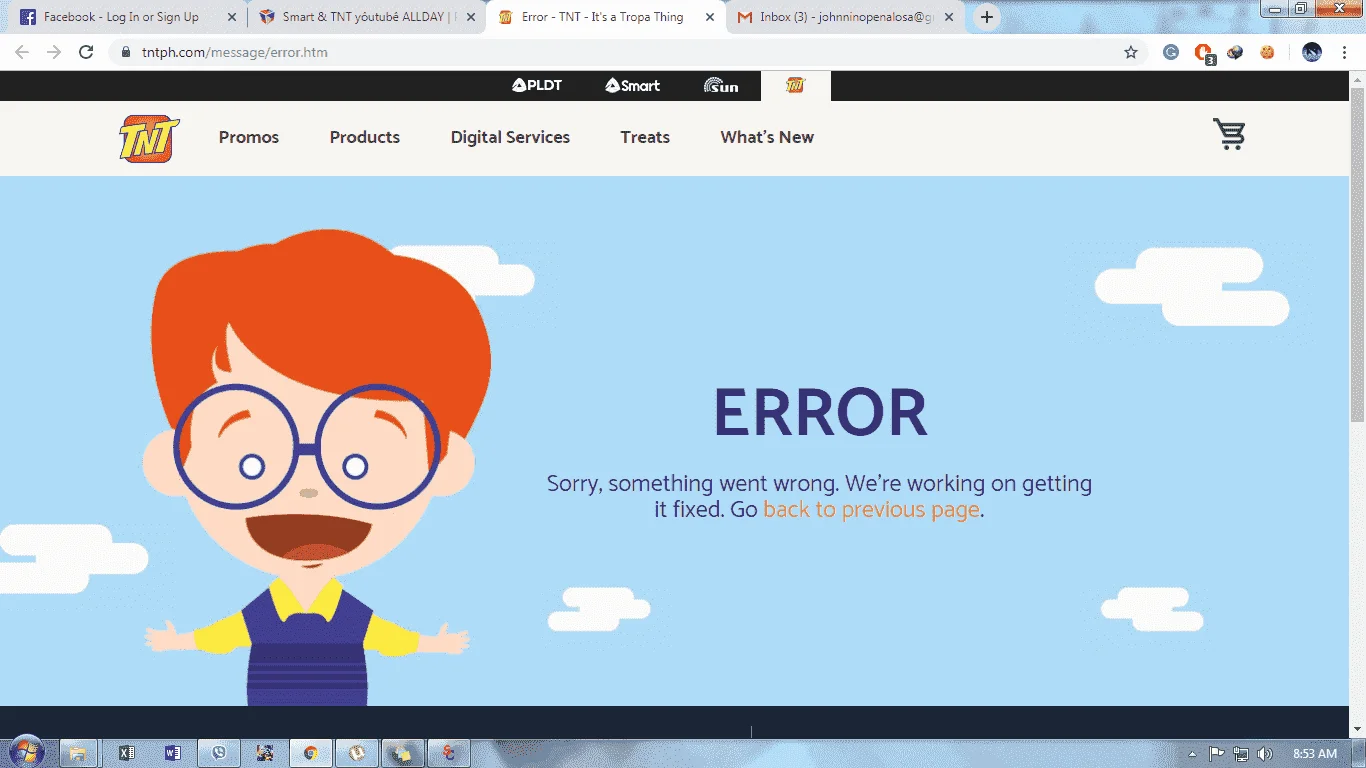Close the Gmail Inbox tab

(949, 17)
